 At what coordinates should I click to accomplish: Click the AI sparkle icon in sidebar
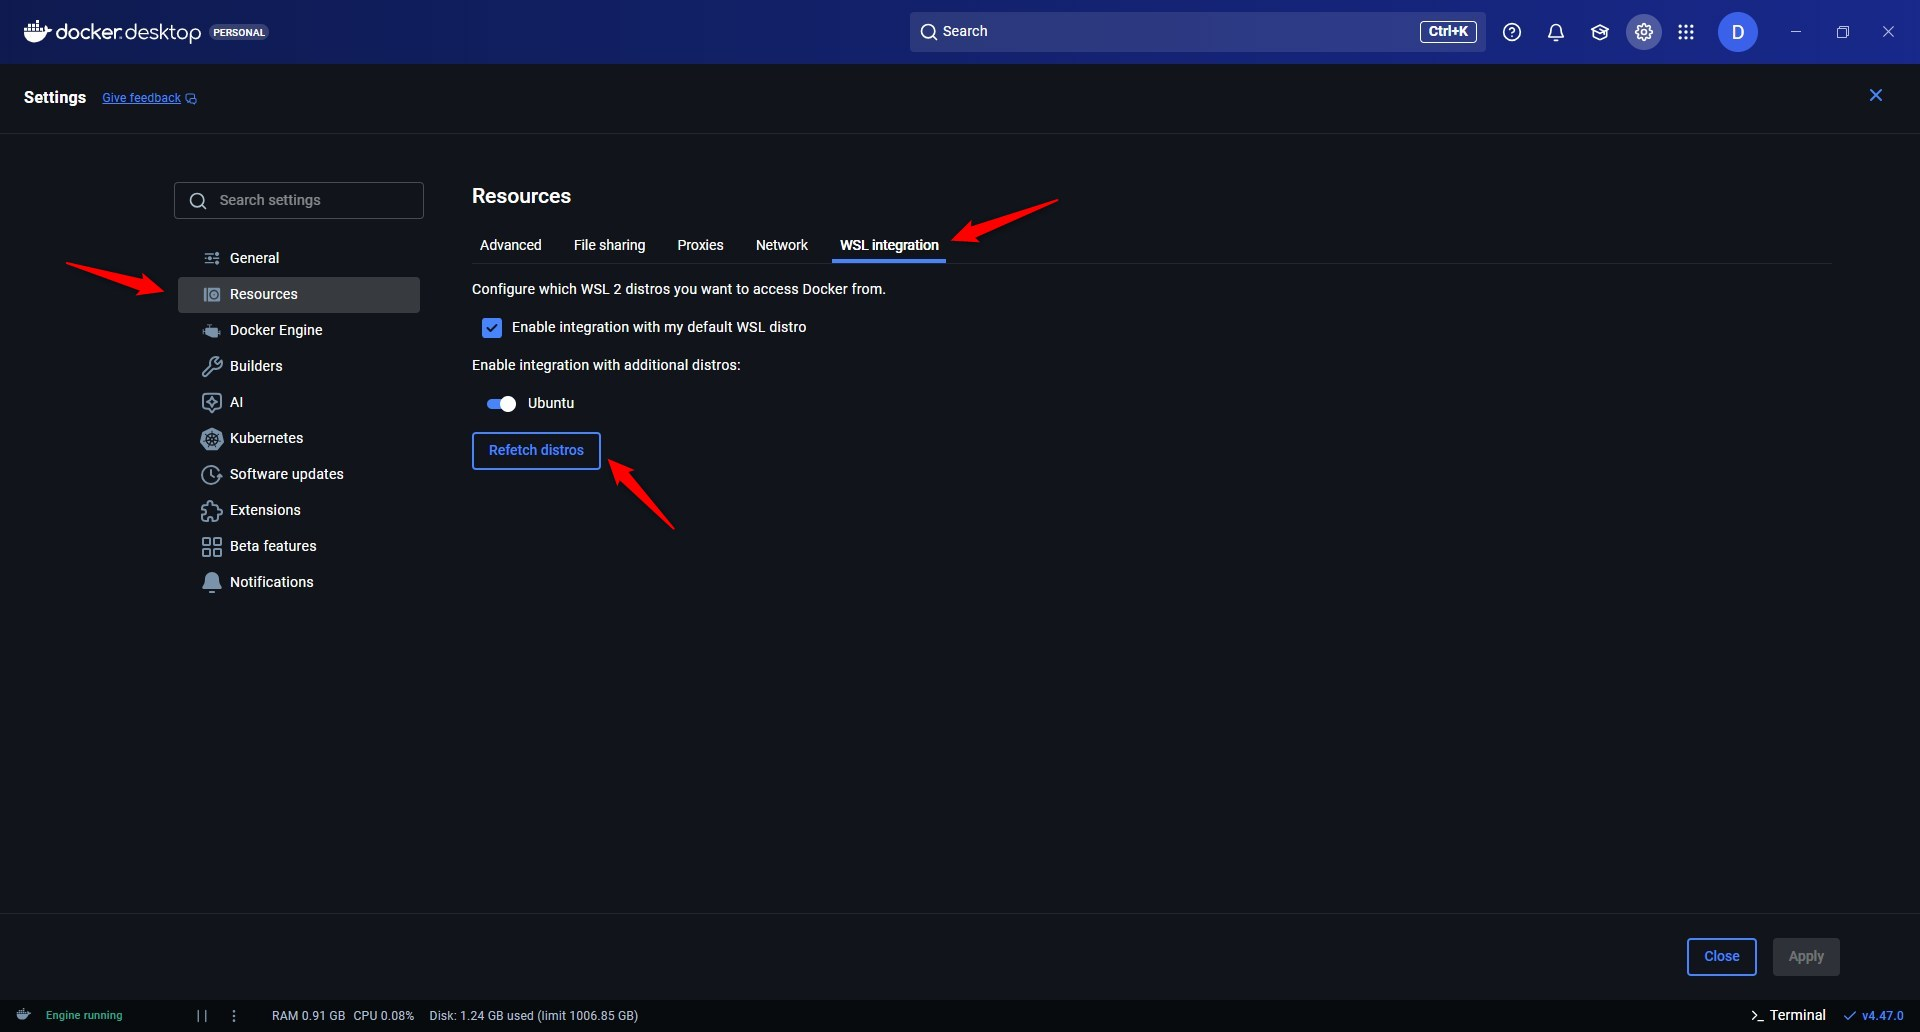pyautogui.click(x=212, y=402)
